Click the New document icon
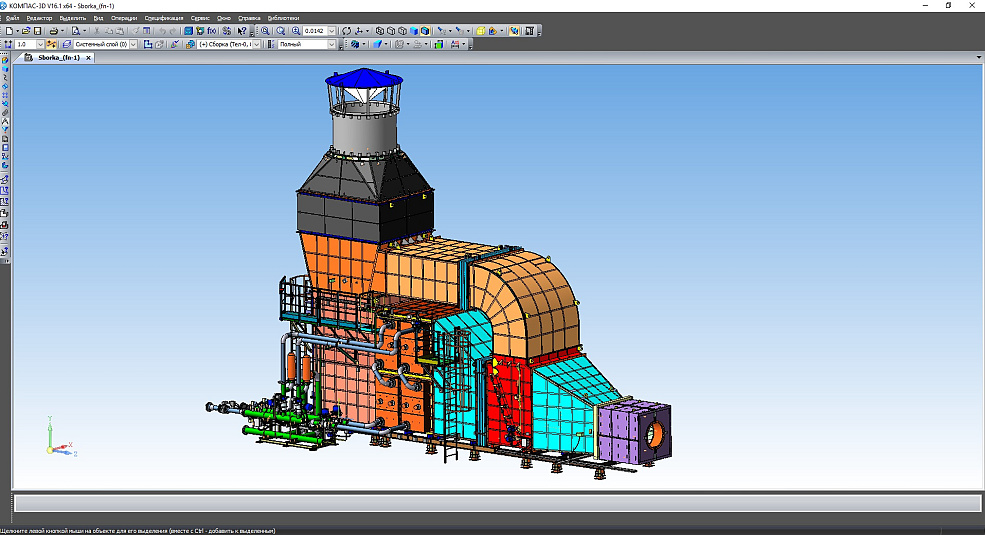985x535 pixels. pyautogui.click(x=8, y=31)
